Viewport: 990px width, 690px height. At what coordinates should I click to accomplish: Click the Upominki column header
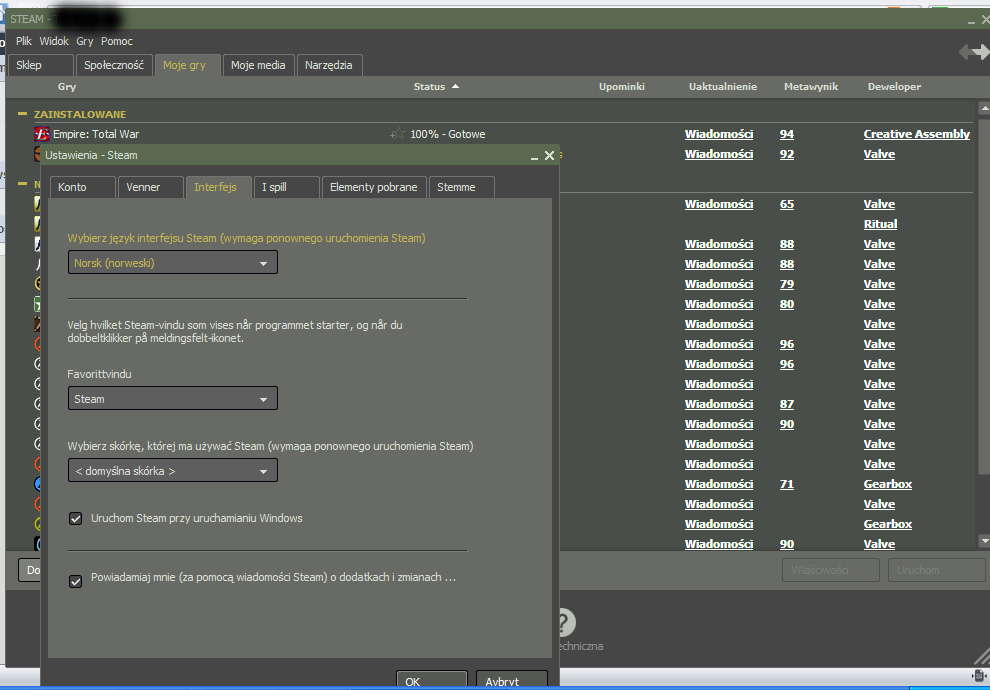pyautogui.click(x=621, y=86)
